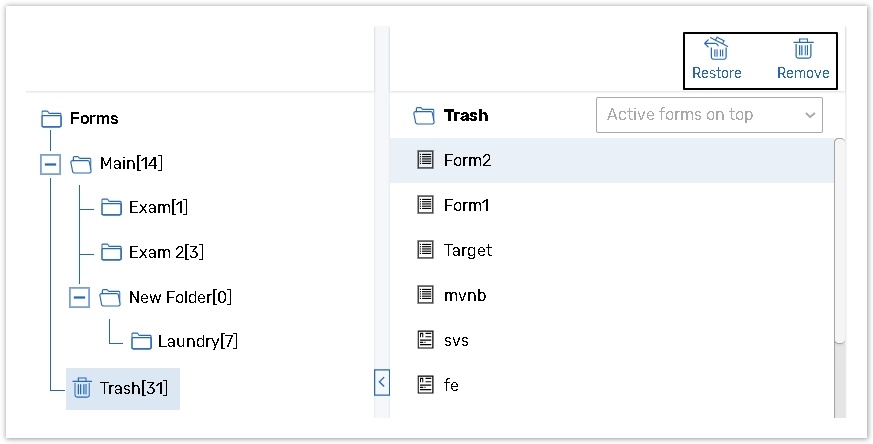Screen dimensions: 873x444
Task: Select the Target form entry
Action: pos(467,250)
